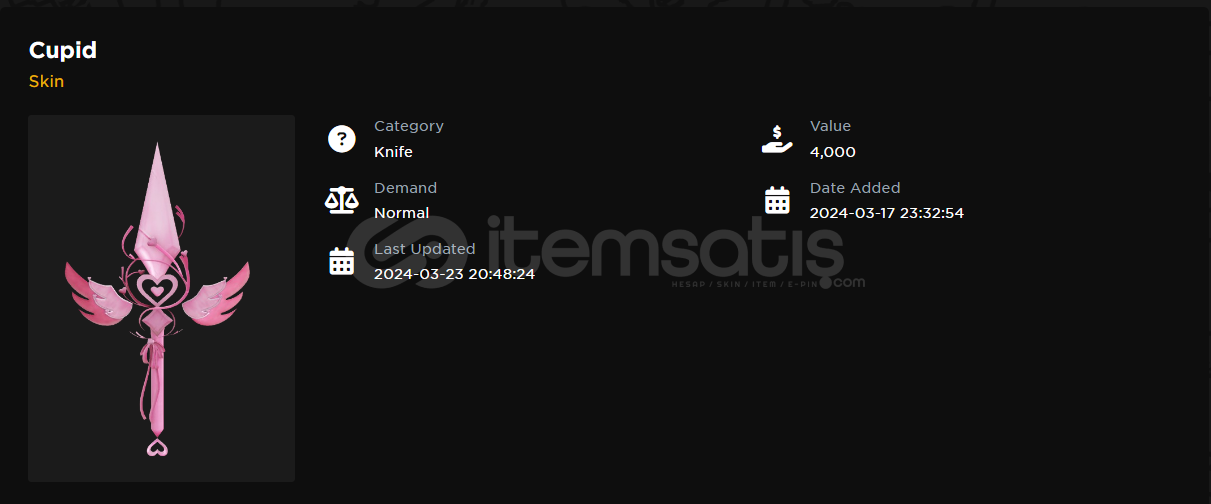Screen dimensions: 1211x504
Task: Click the Demand label text
Action: [405, 187]
